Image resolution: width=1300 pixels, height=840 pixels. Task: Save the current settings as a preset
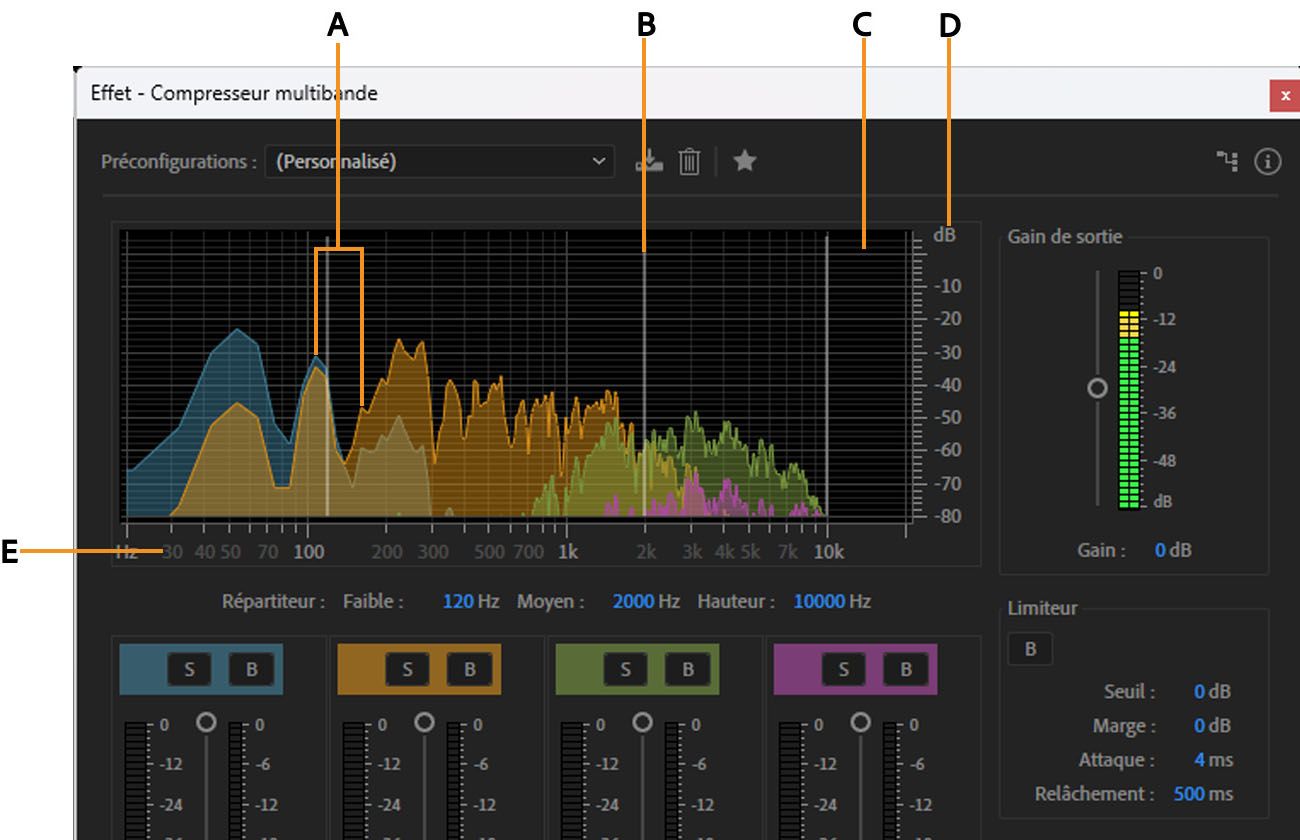(x=649, y=161)
